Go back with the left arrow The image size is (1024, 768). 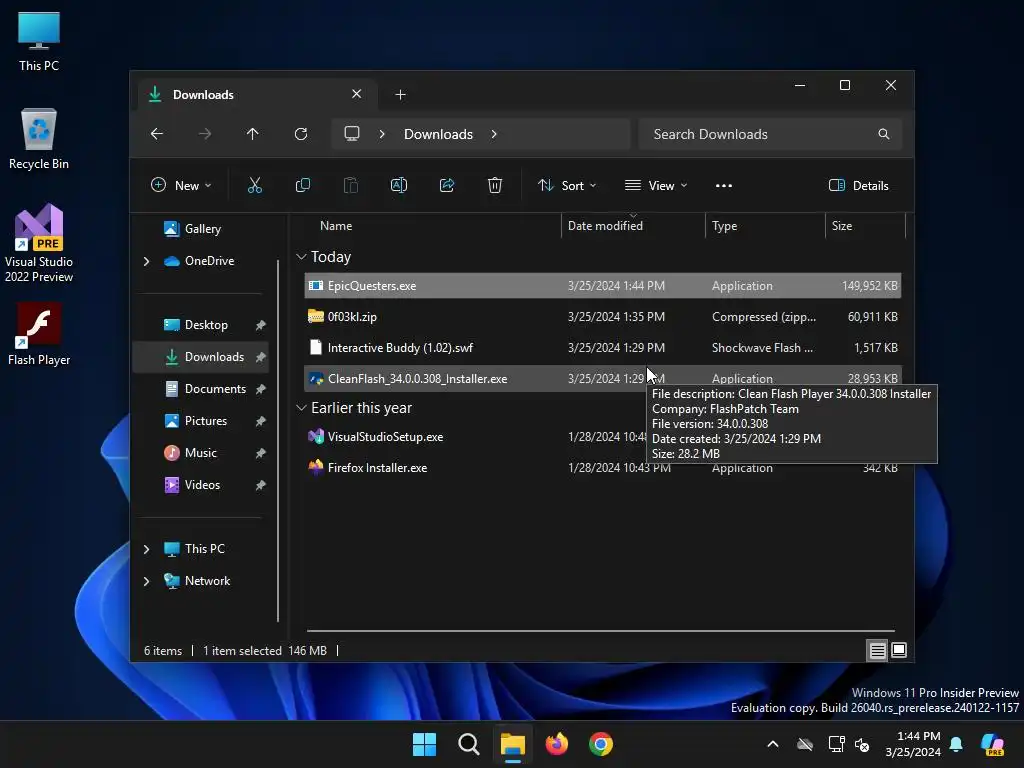click(157, 134)
